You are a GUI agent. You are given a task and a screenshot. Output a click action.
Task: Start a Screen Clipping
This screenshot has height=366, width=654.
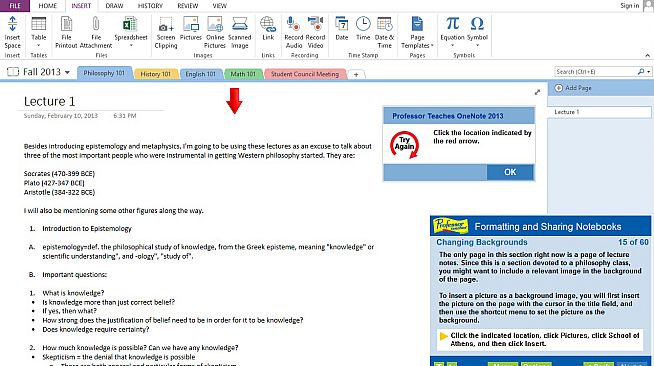click(166, 33)
